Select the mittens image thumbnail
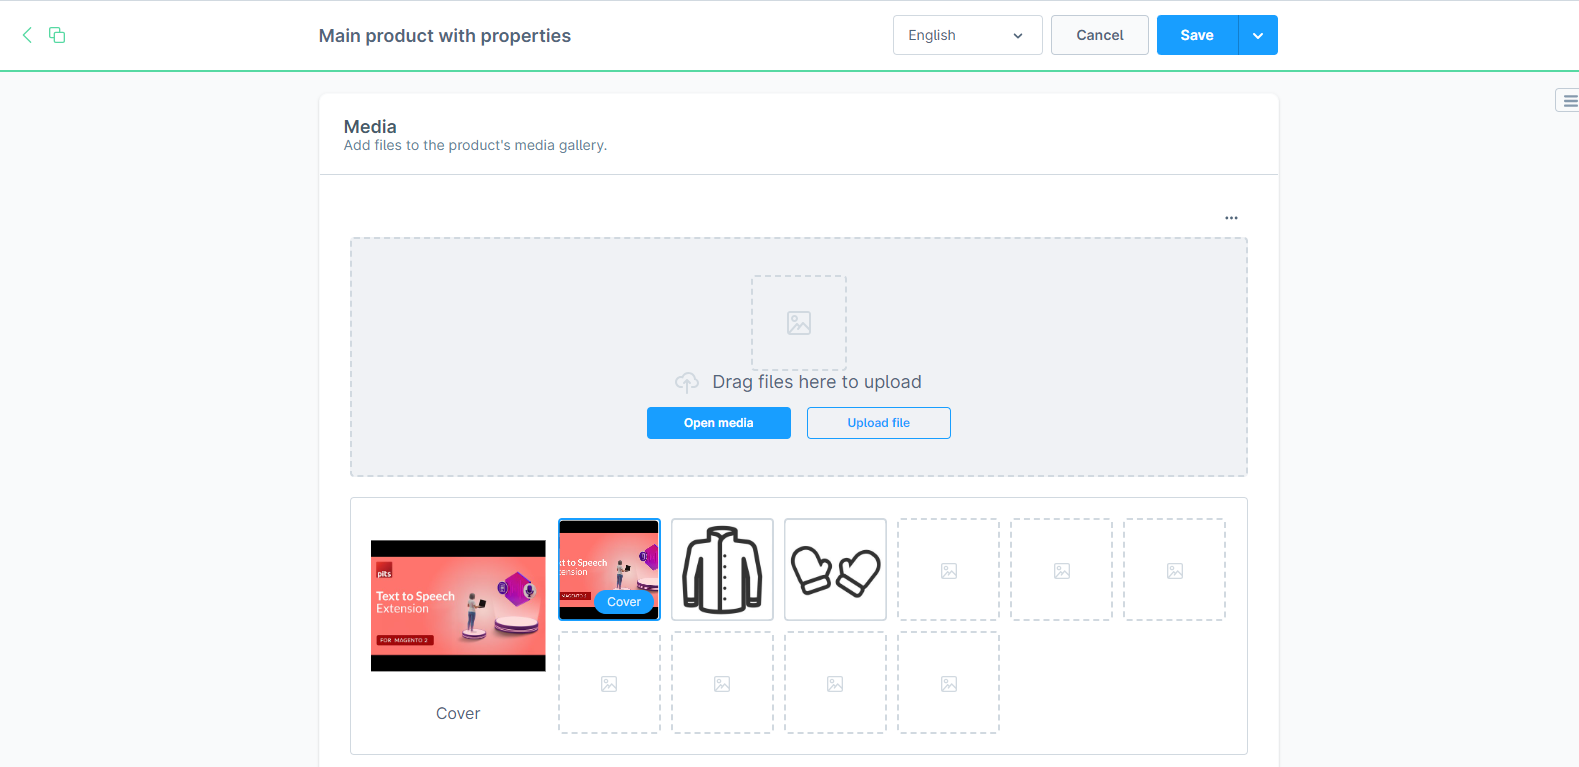The width and height of the screenshot is (1579, 767). [x=835, y=569]
